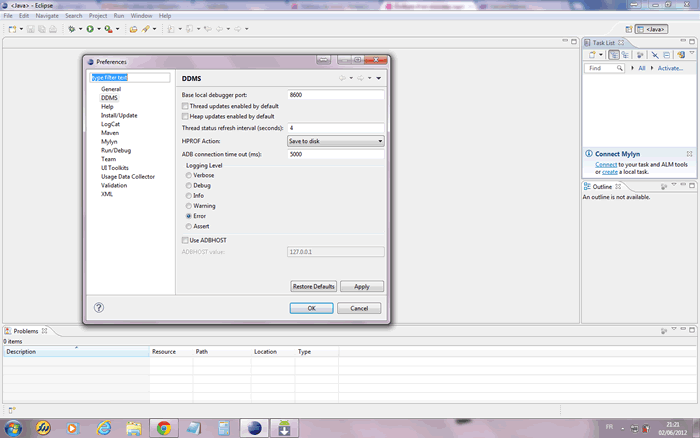Select the Outline tab
This screenshot has width=700, height=438.
602,187
